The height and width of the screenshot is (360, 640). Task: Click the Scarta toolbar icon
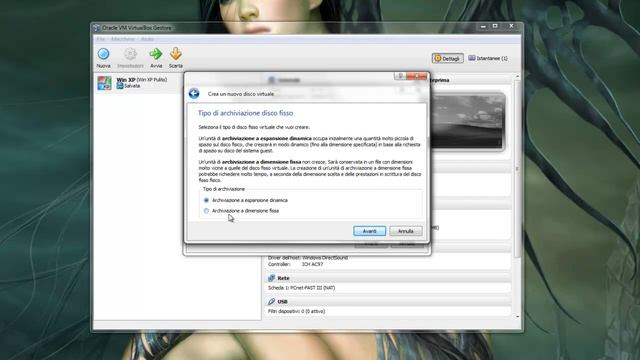tap(176, 54)
